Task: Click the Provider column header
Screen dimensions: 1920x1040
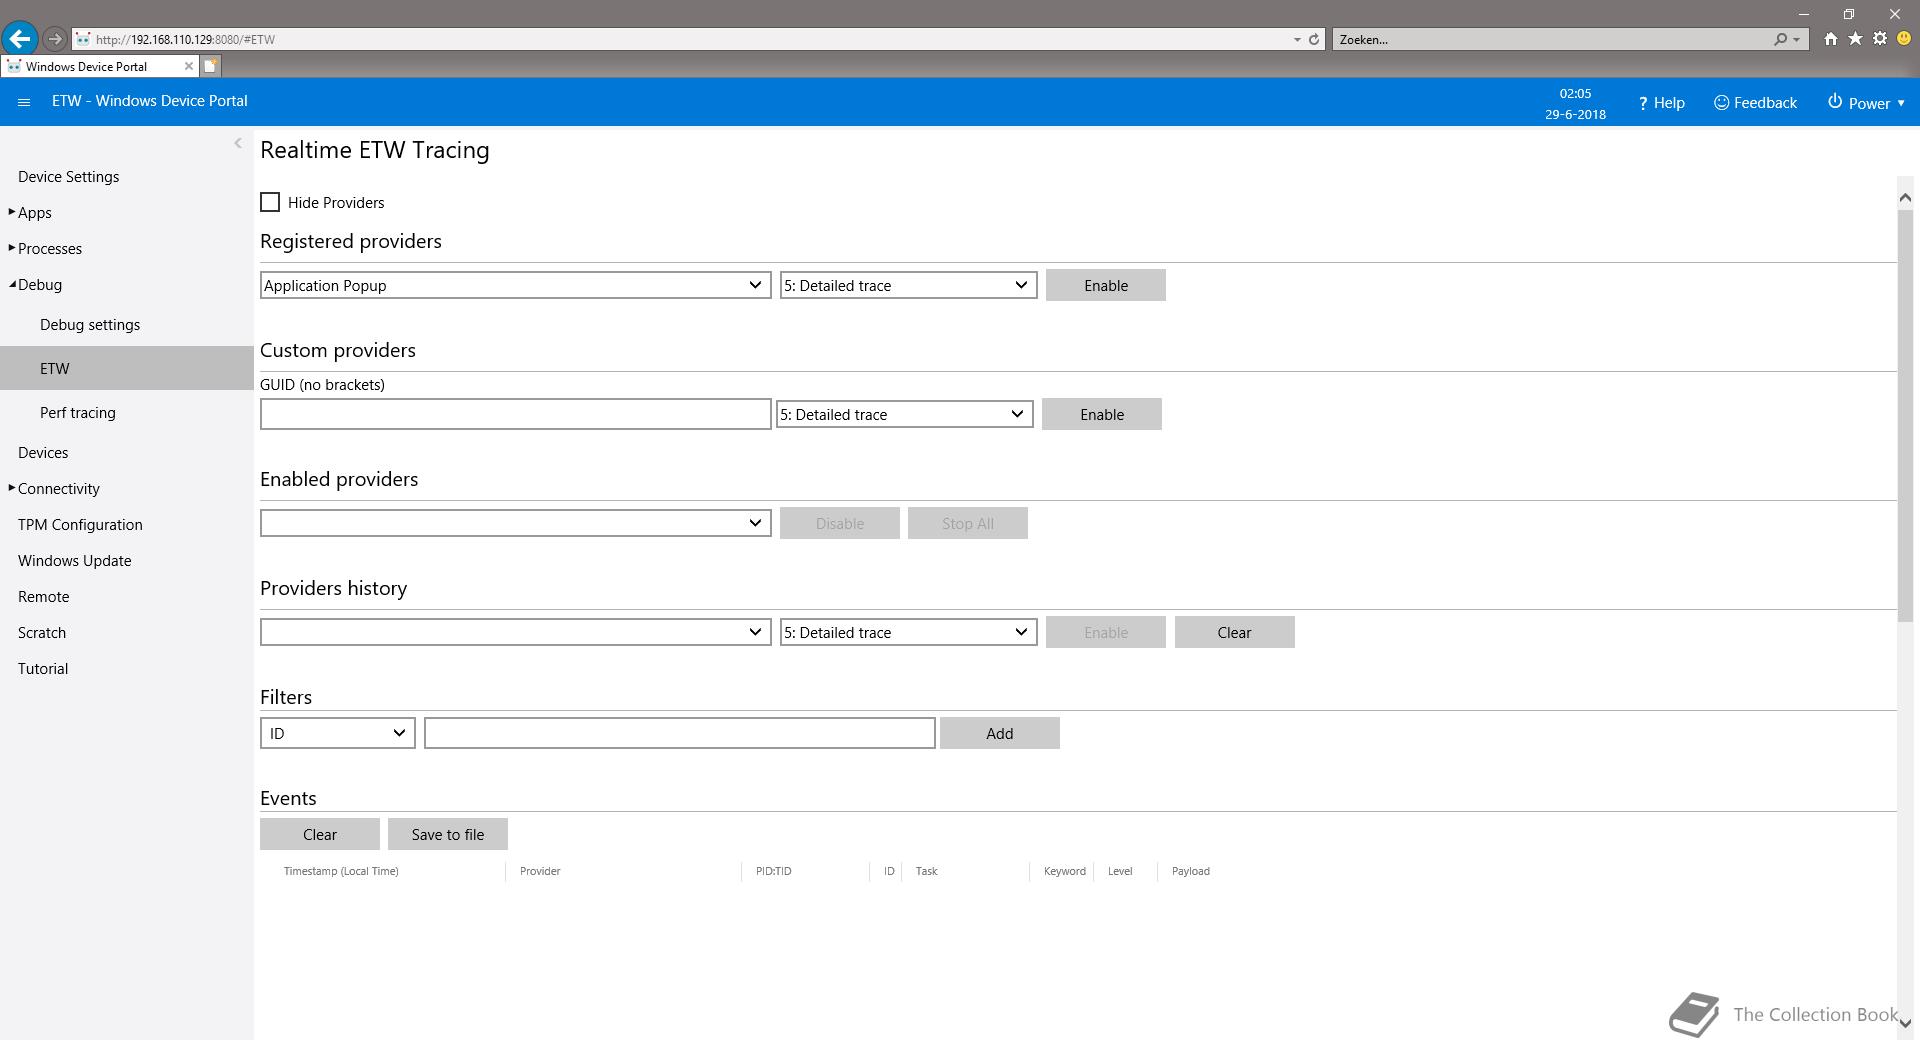Action: click(x=540, y=871)
